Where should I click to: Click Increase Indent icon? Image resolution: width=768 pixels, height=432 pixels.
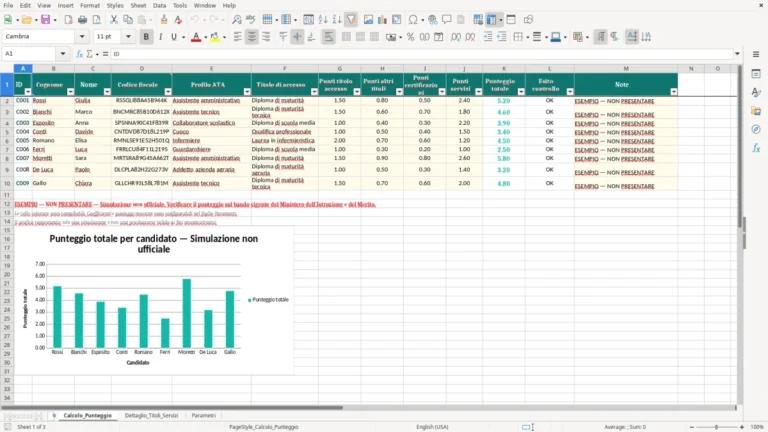pos(488,37)
